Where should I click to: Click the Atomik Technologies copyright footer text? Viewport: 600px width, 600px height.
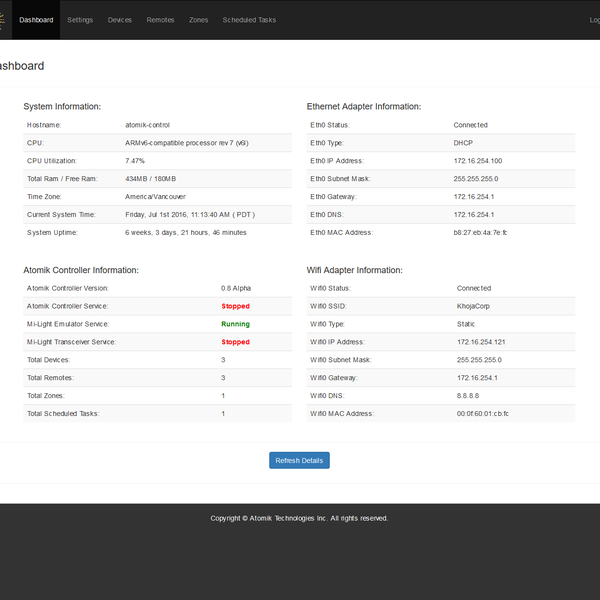point(299,518)
